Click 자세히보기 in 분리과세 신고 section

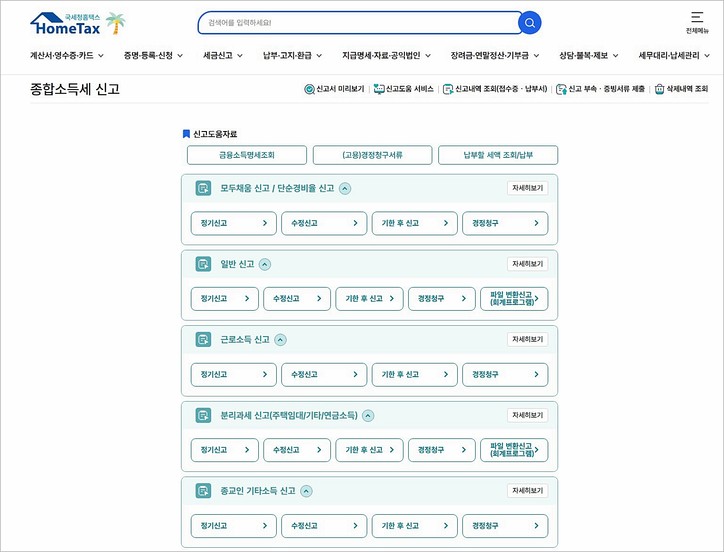coord(527,415)
